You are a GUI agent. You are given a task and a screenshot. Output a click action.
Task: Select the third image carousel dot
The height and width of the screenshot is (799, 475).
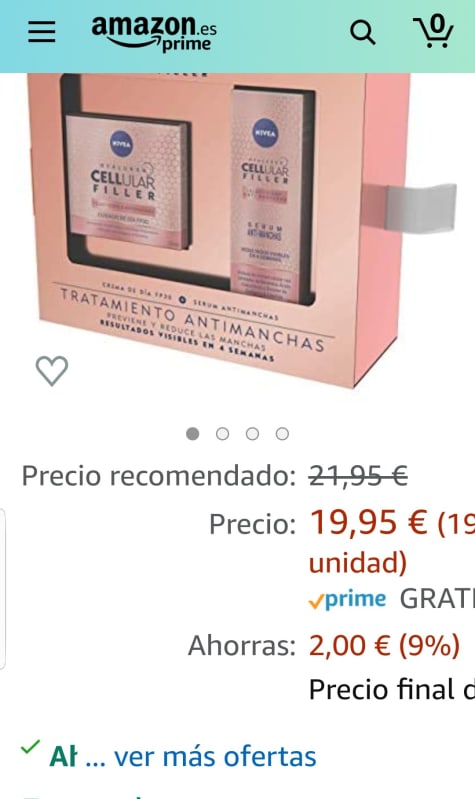(252, 434)
